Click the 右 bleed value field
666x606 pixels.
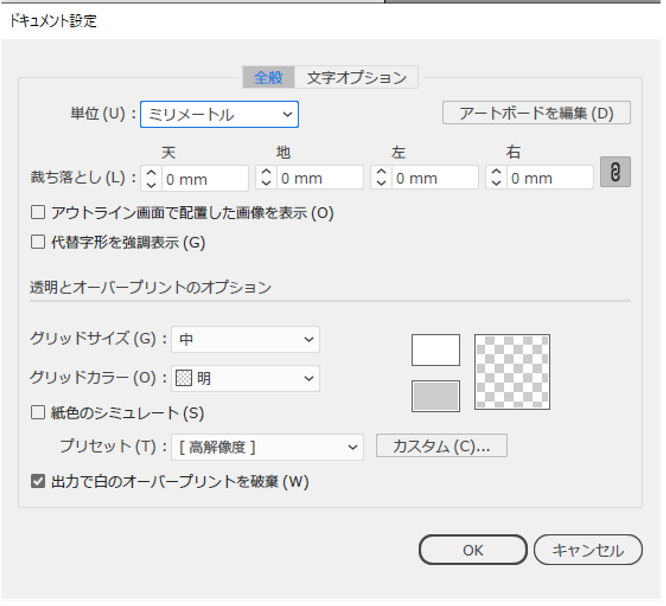click(550, 178)
